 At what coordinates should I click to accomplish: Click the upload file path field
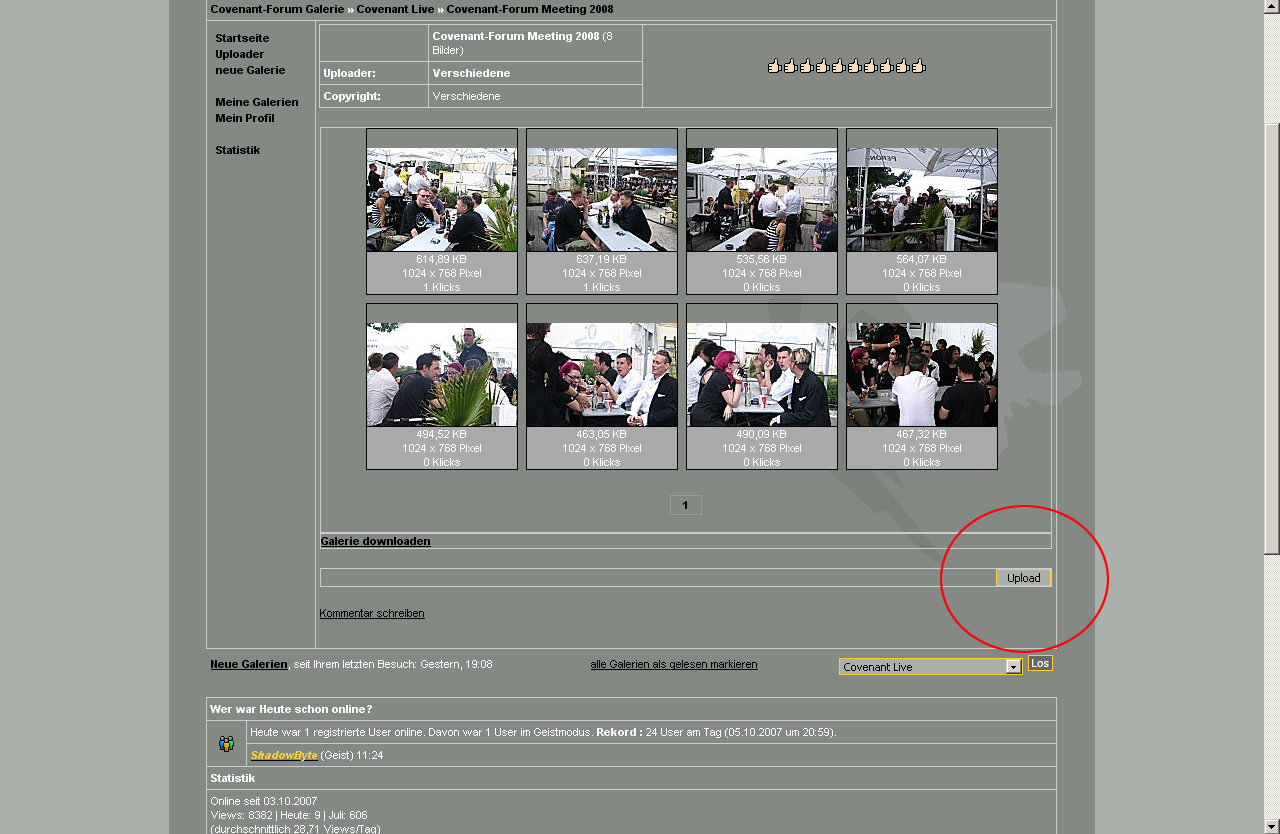657,578
